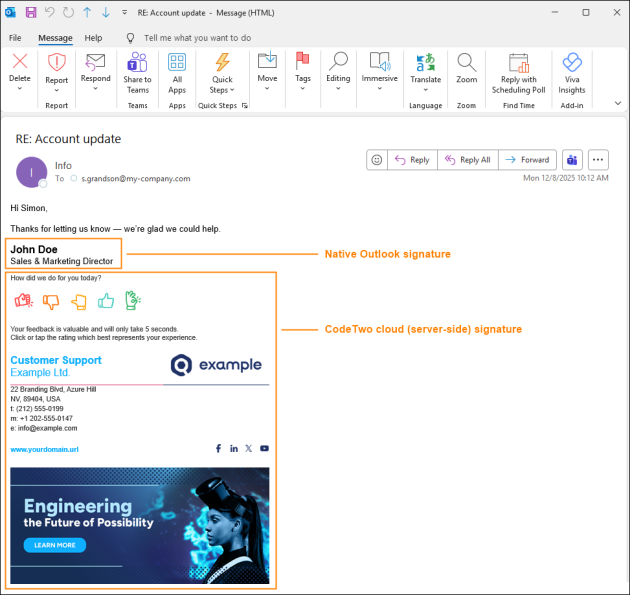Click the example company logo
This screenshot has width=630, height=595.
216,365
